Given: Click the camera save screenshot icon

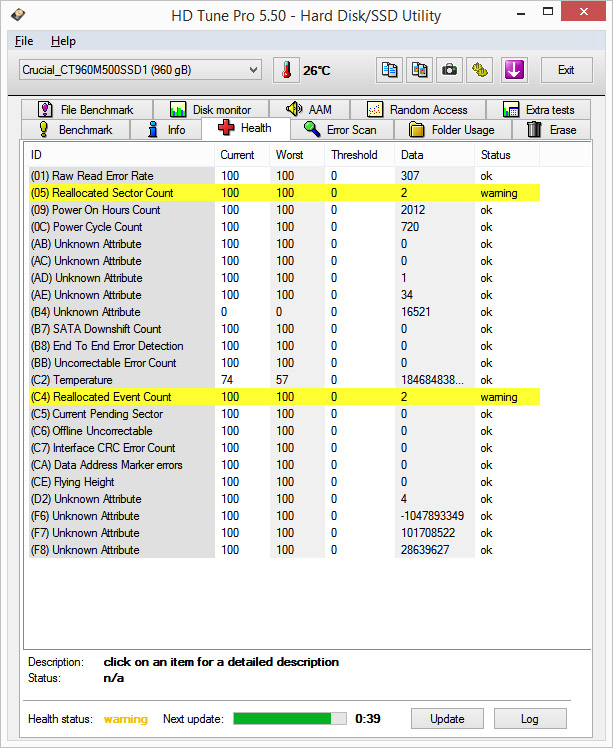Looking at the screenshot, I should [x=449, y=70].
